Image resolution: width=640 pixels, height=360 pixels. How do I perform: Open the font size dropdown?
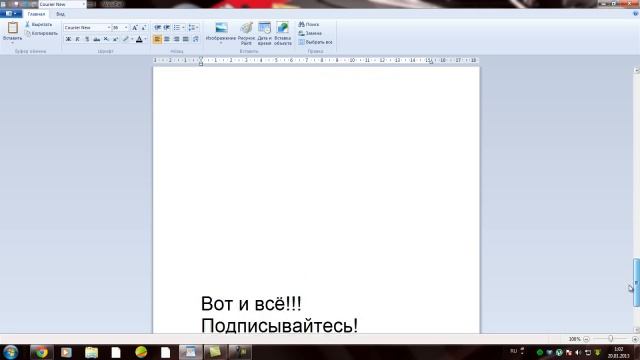click(126, 27)
